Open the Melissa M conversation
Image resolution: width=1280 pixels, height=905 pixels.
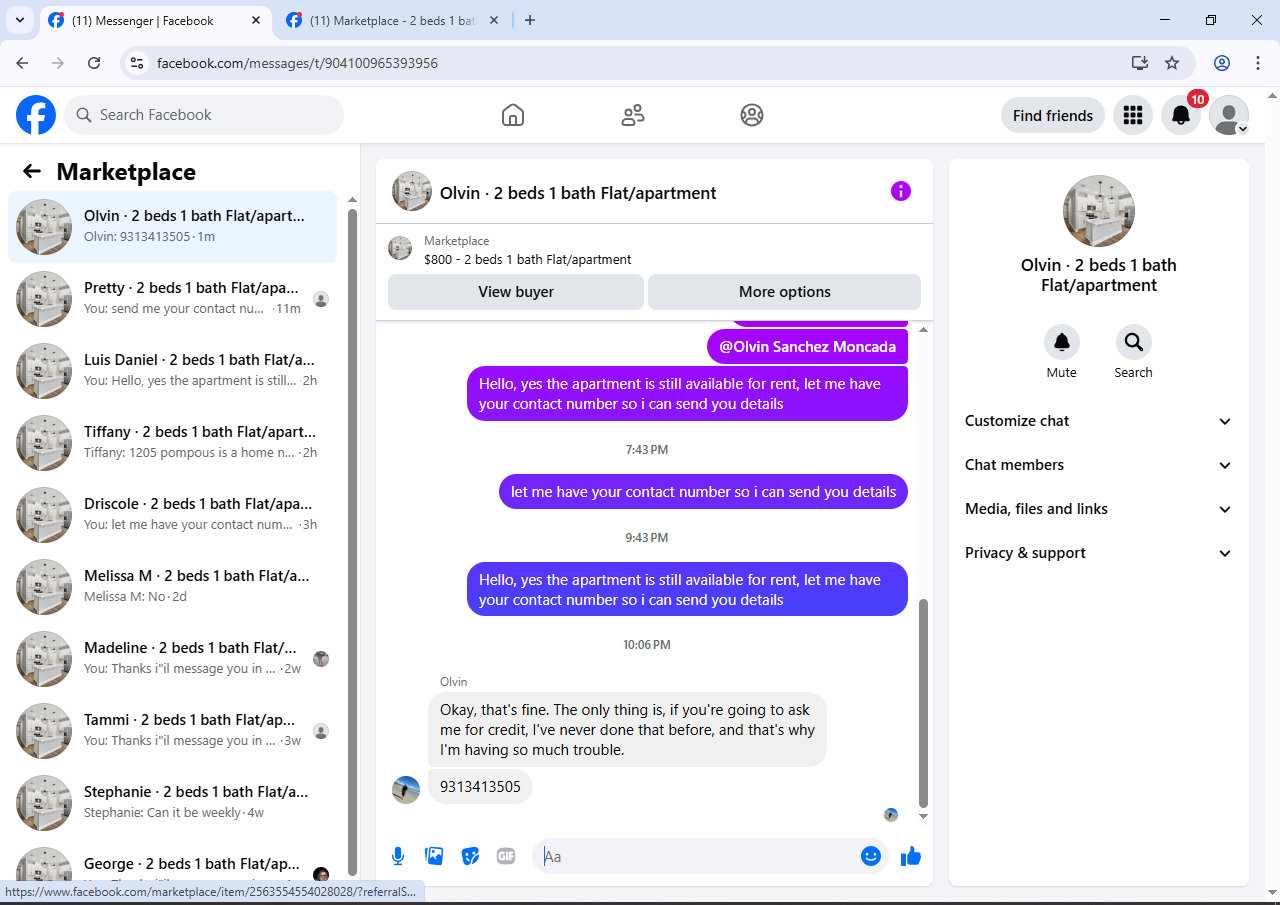coord(173,587)
